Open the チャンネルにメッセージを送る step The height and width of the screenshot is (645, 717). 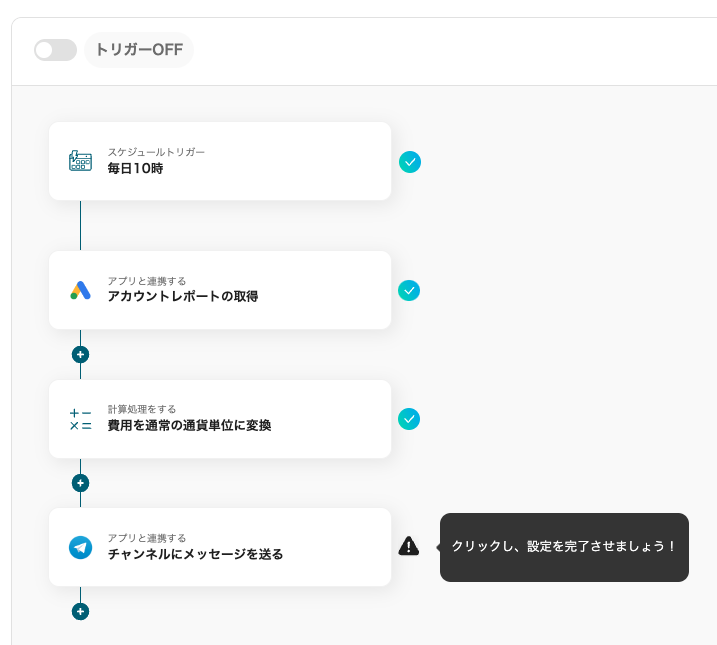[x=220, y=547]
